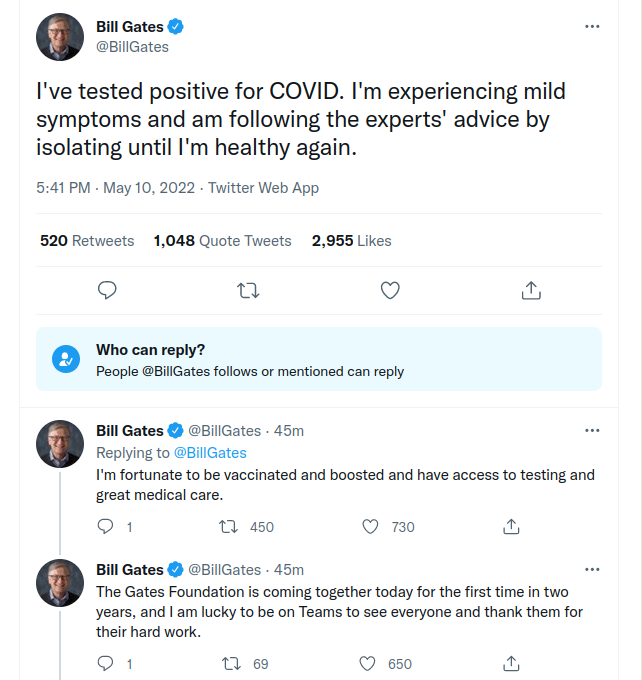Like the main COVID tweet
This screenshot has width=642, height=680.
click(390, 290)
